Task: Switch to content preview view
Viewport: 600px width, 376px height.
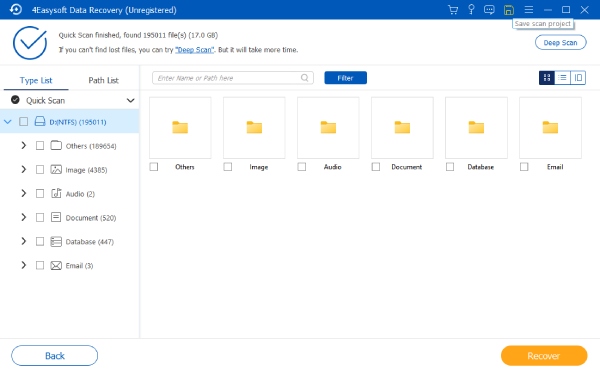Action: coord(578,78)
